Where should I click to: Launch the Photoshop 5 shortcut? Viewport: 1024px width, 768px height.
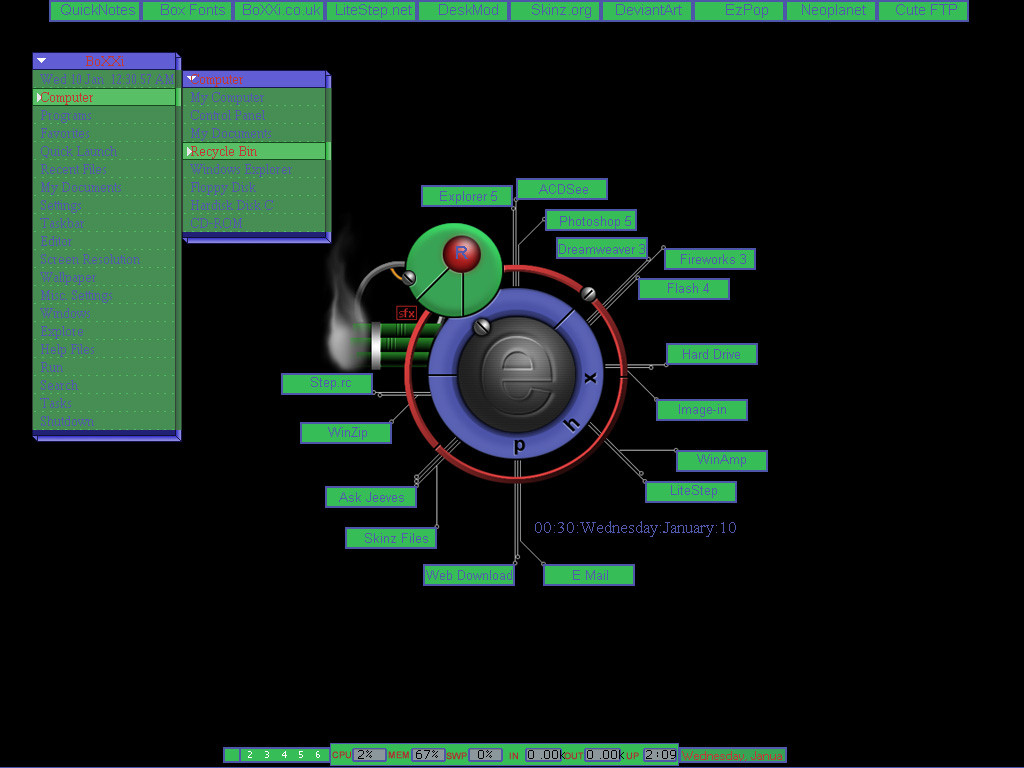click(591, 221)
